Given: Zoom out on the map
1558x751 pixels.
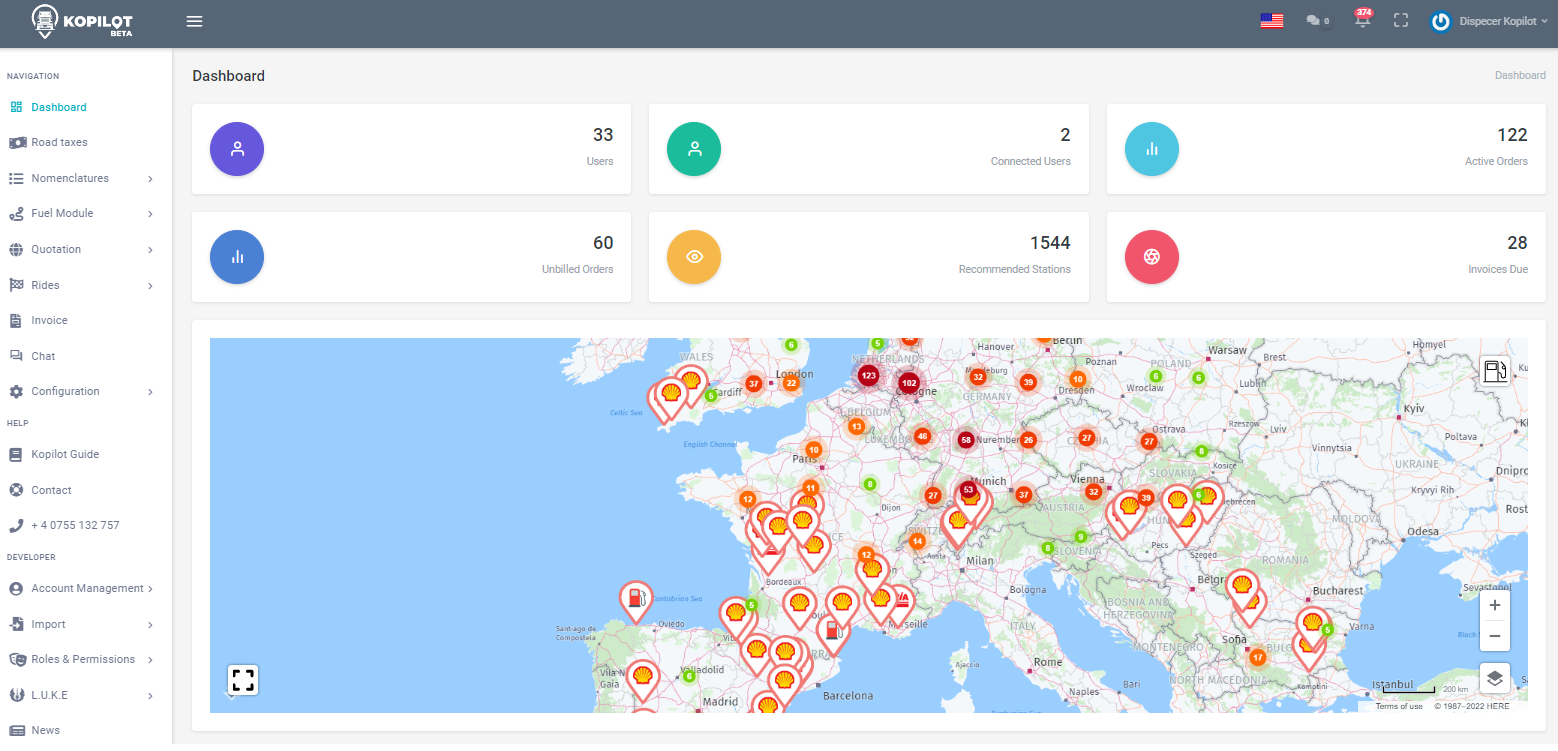Looking at the screenshot, I should [x=1494, y=636].
